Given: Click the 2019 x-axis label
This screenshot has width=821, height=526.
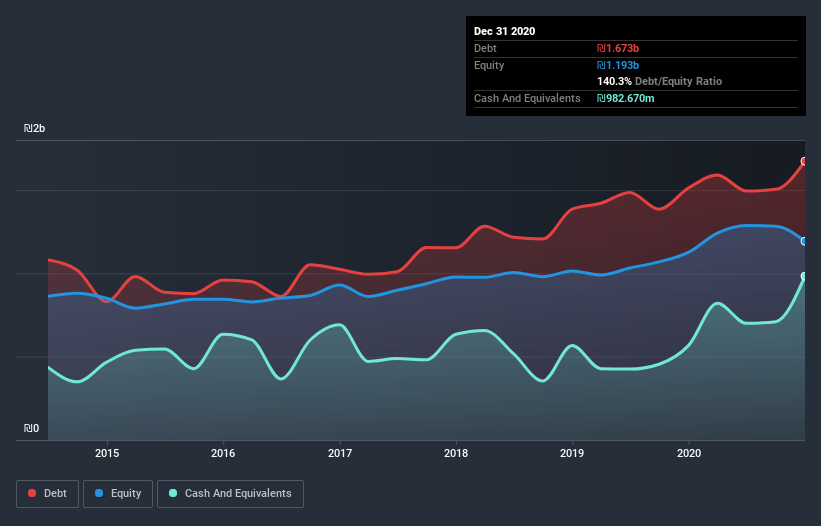Looking at the screenshot, I should point(572,453).
